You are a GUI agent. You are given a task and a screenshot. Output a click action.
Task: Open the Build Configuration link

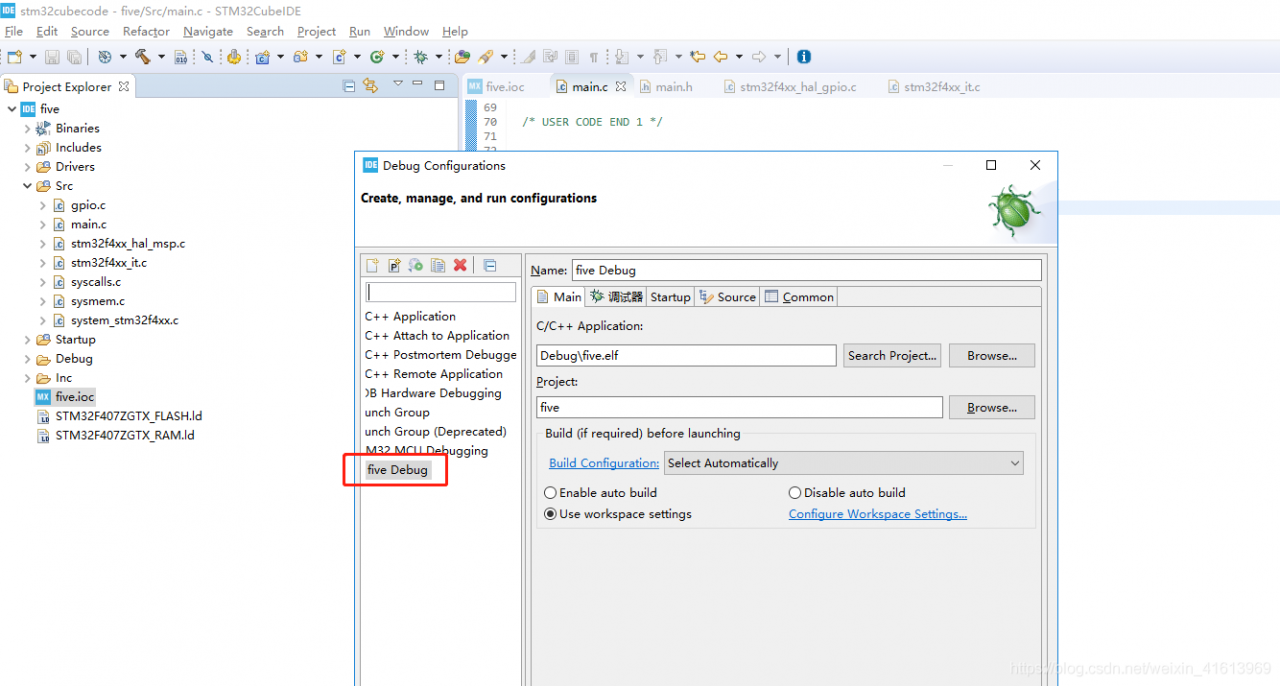(x=604, y=463)
